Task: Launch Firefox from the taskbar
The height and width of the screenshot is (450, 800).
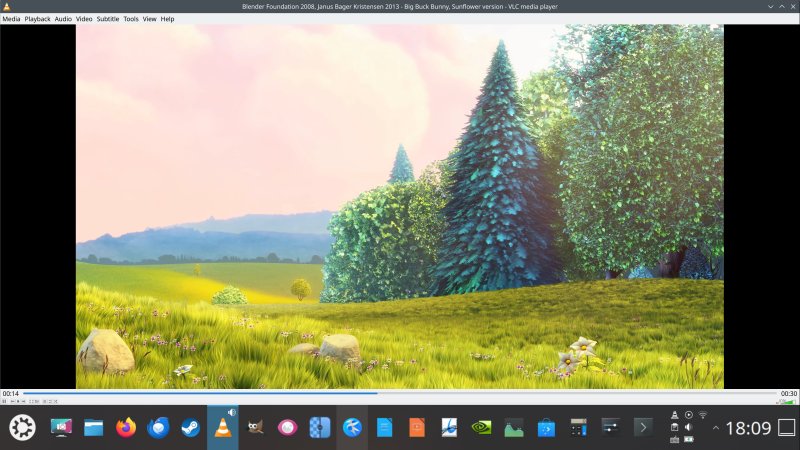Action: (x=125, y=428)
